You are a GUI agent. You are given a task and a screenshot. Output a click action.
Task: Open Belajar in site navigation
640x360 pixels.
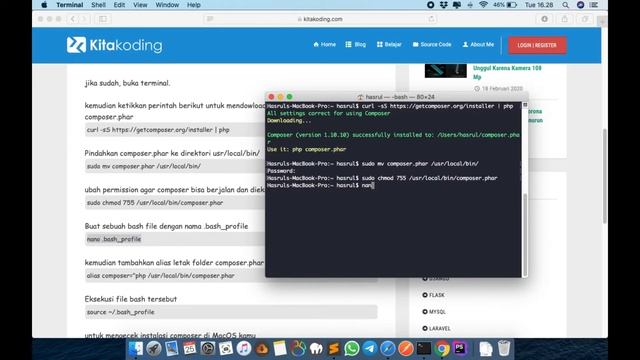click(x=389, y=44)
